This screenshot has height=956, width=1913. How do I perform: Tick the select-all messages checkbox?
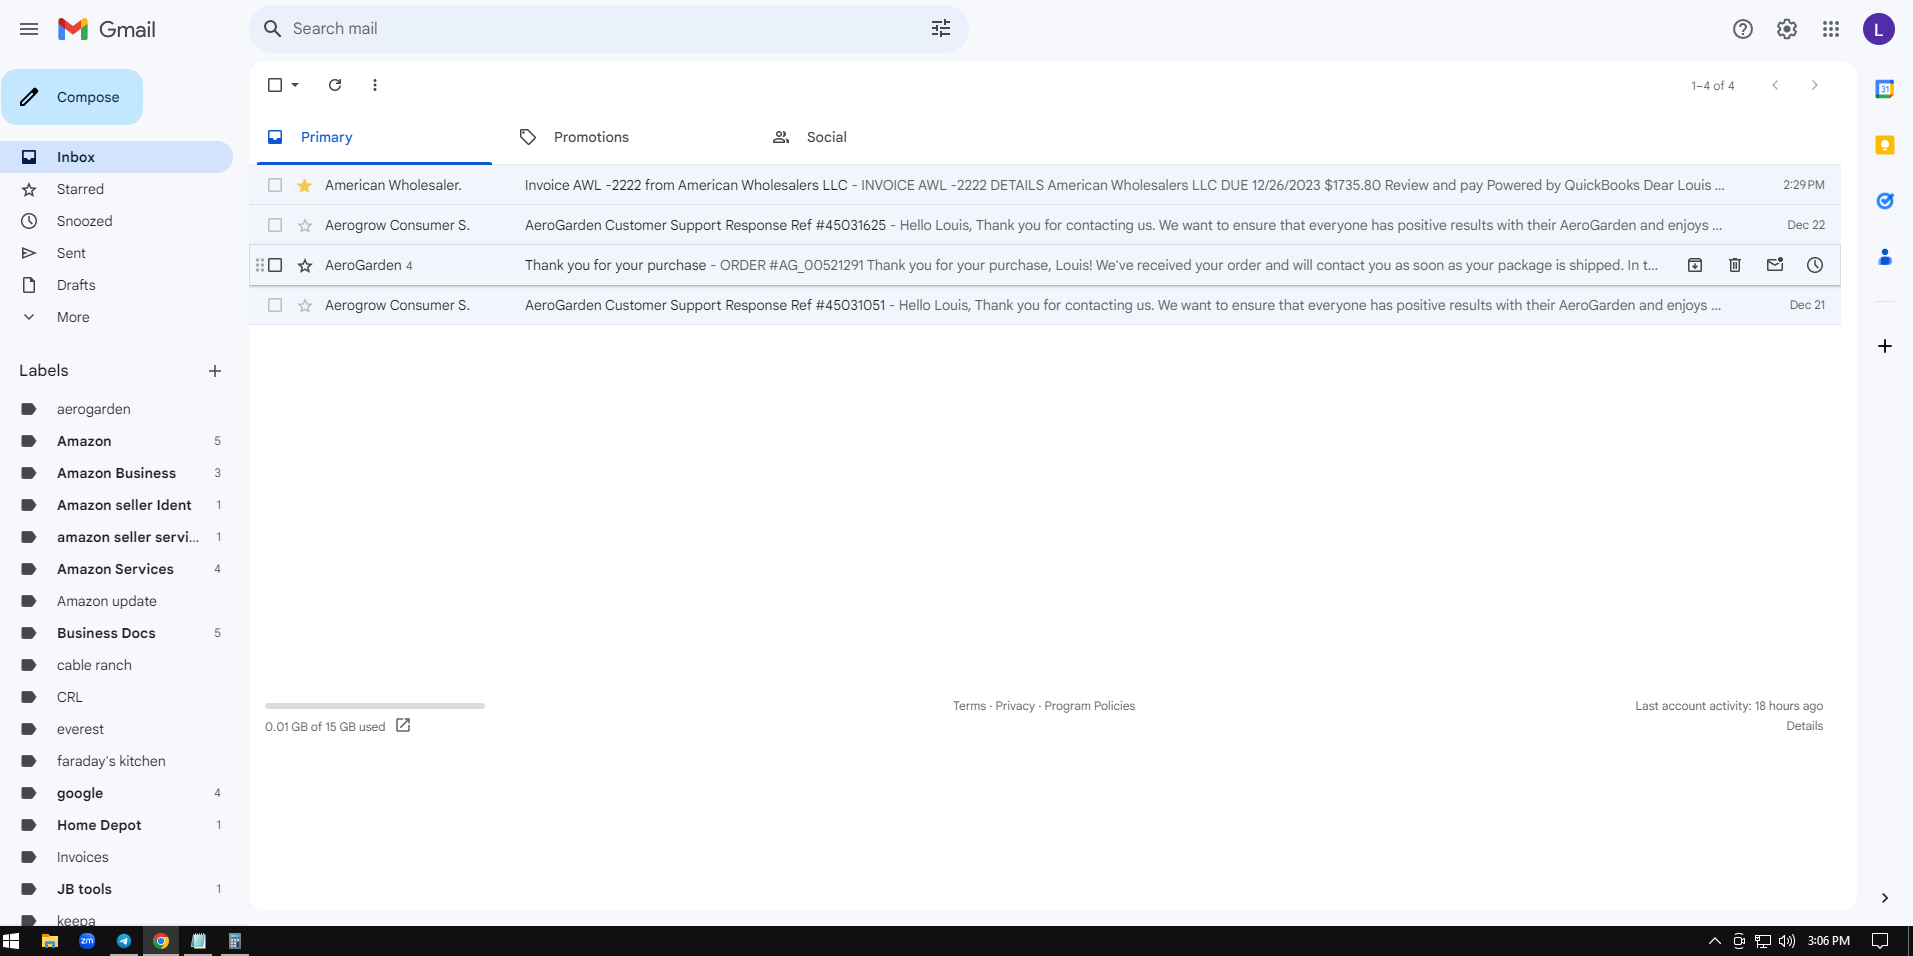(275, 85)
